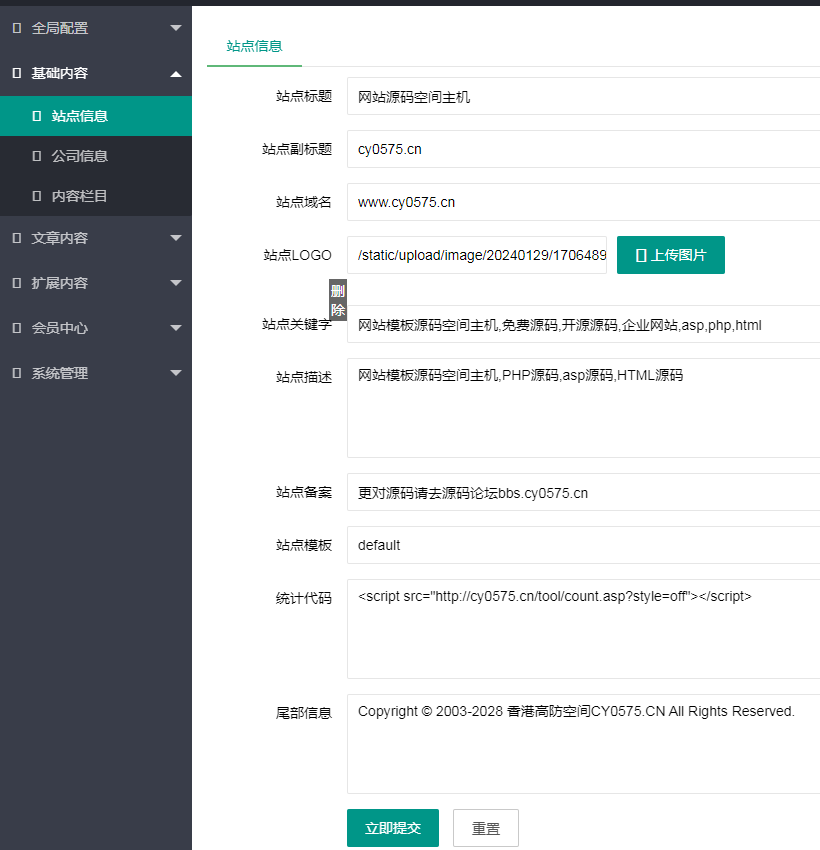Click the 站点备案 label text
The height and width of the screenshot is (850, 820).
pos(304,492)
